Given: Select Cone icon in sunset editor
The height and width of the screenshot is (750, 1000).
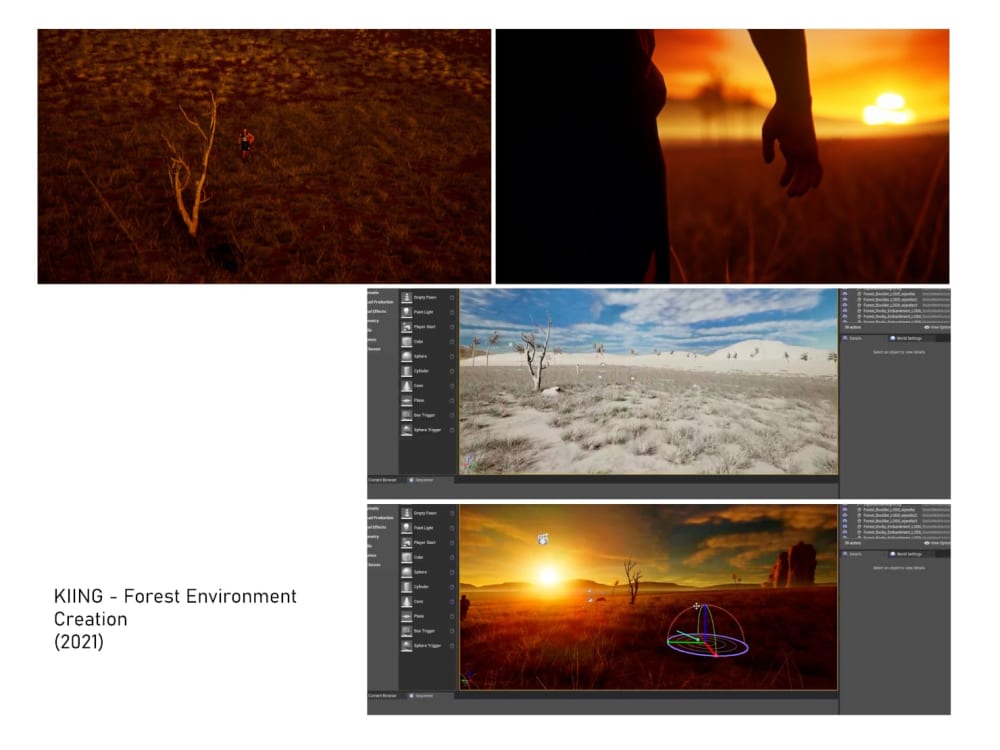Looking at the screenshot, I should pos(406,601).
